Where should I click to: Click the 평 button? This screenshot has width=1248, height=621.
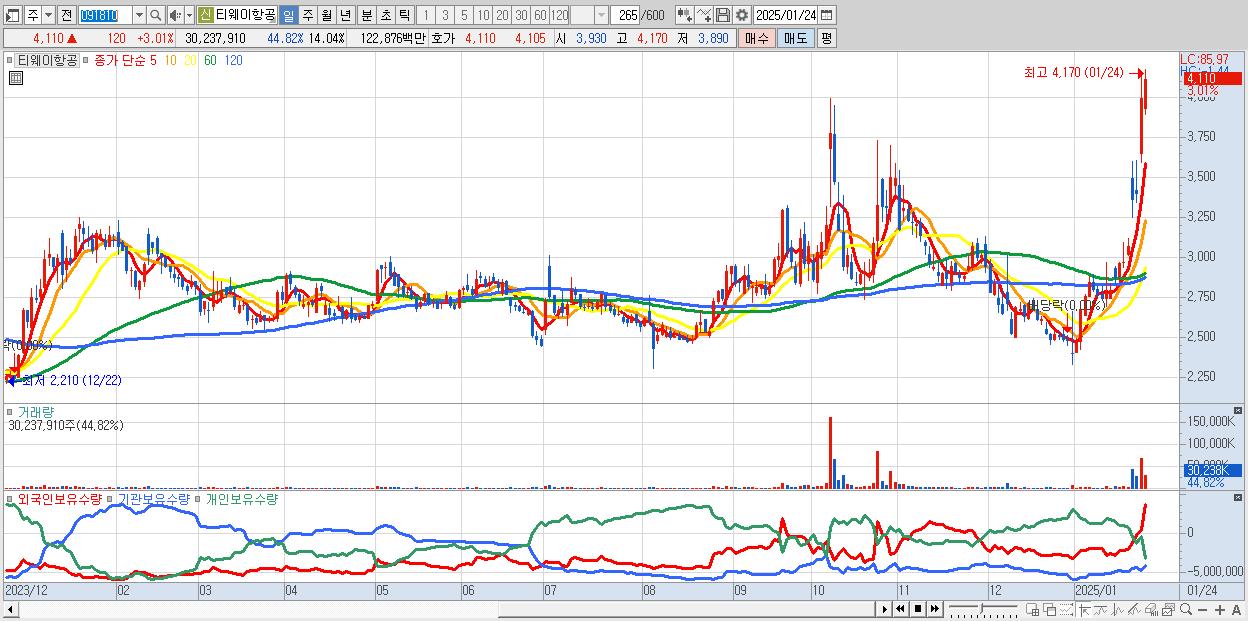coord(826,38)
